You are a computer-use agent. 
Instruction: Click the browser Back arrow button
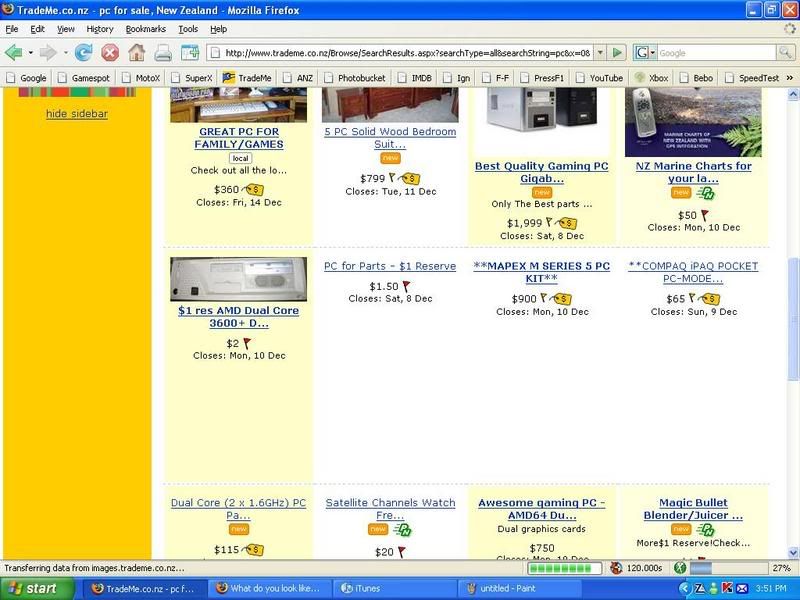(x=14, y=53)
